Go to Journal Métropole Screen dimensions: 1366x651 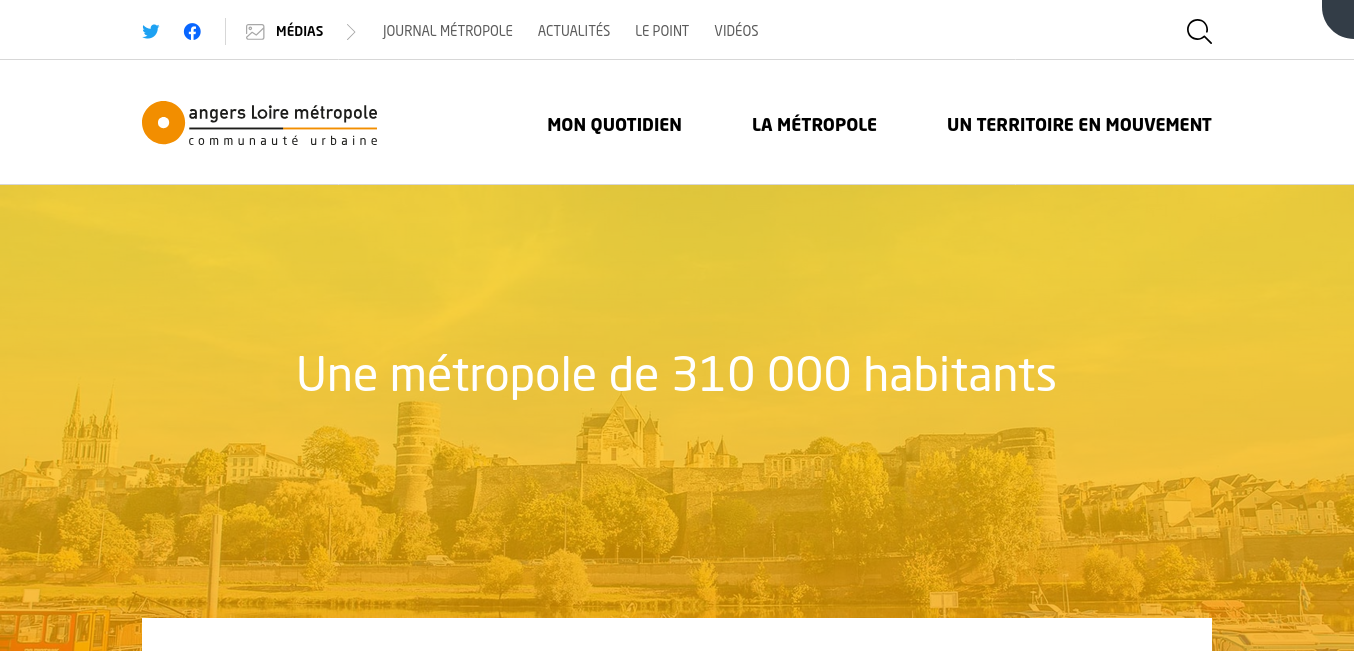click(x=447, y=31)
